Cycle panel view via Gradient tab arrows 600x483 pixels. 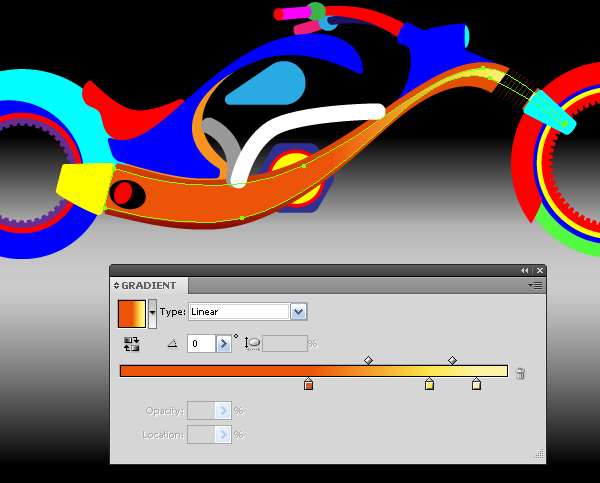coord(116,286)
